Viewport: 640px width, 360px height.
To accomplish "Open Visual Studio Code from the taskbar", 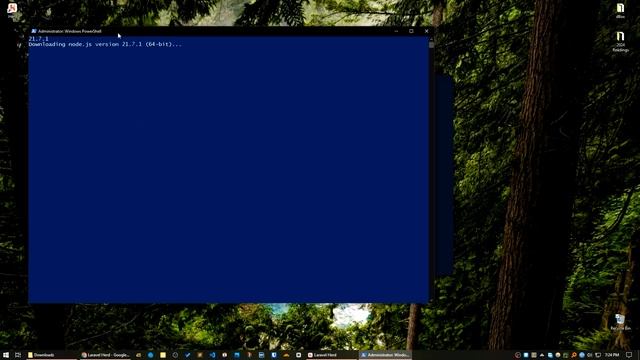I will 212,355.
